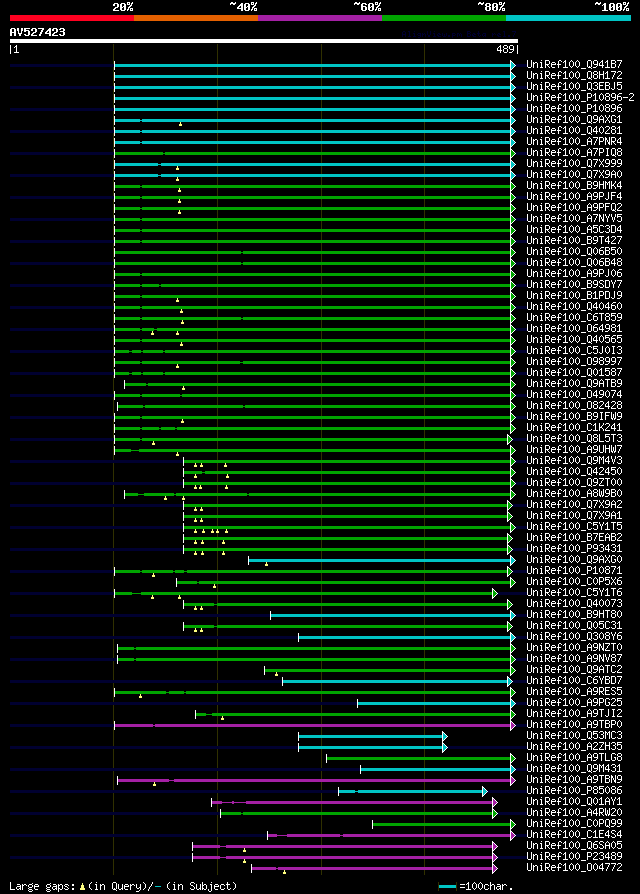640x894 pixels.
Task: Click the purple segment of the identity color scale
Action: [x=320, y=18]
